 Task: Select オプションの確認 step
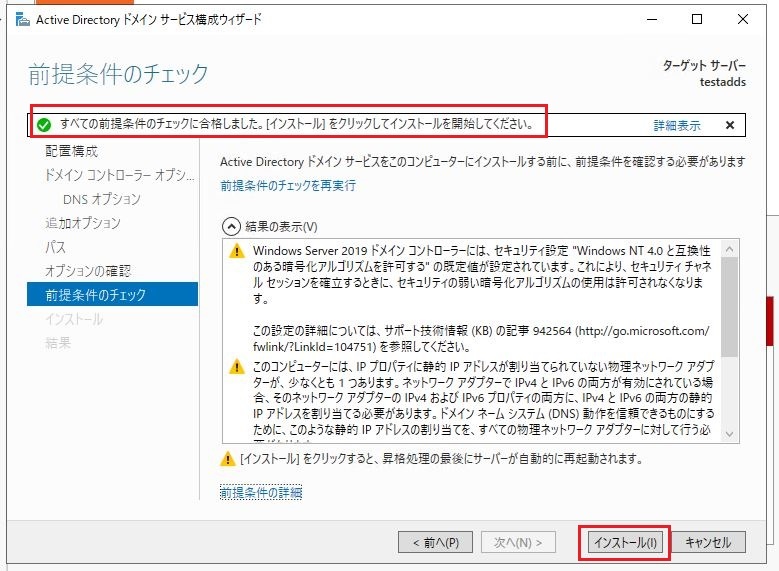pos(88,271)
